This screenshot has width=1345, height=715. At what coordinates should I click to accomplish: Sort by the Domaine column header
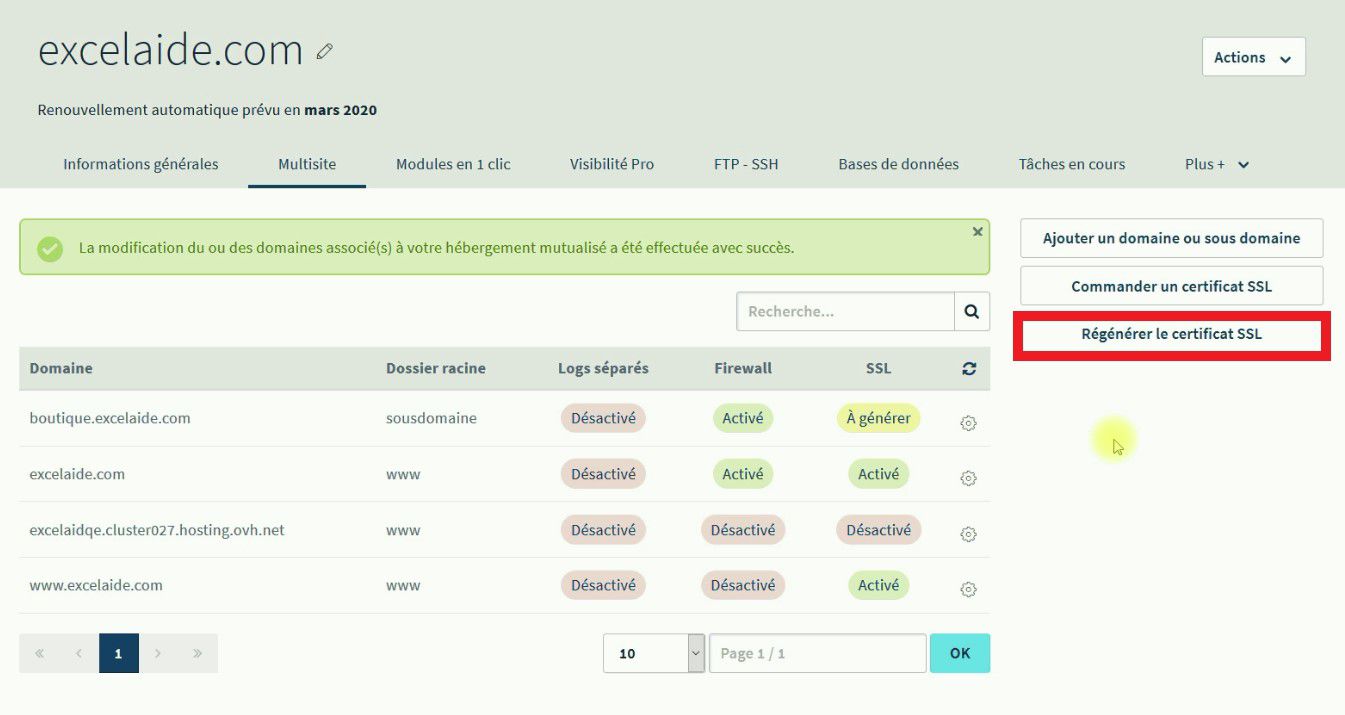tap(61, 368)
